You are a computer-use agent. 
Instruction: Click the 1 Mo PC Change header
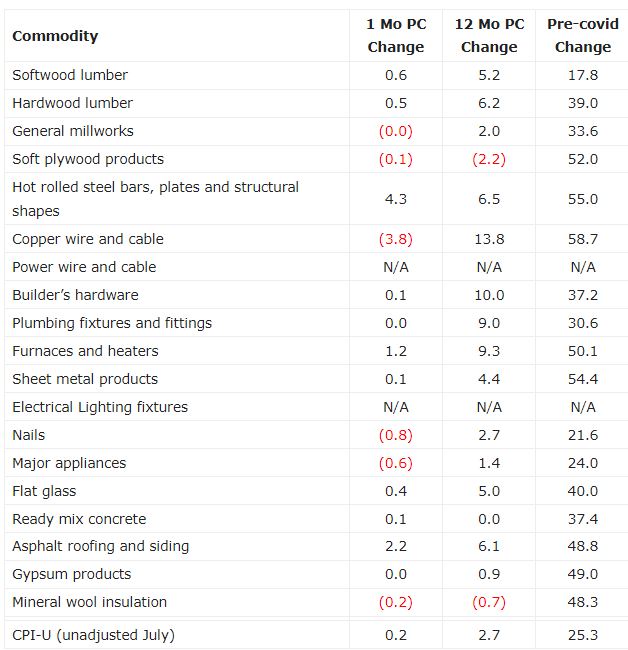[396, 36]
